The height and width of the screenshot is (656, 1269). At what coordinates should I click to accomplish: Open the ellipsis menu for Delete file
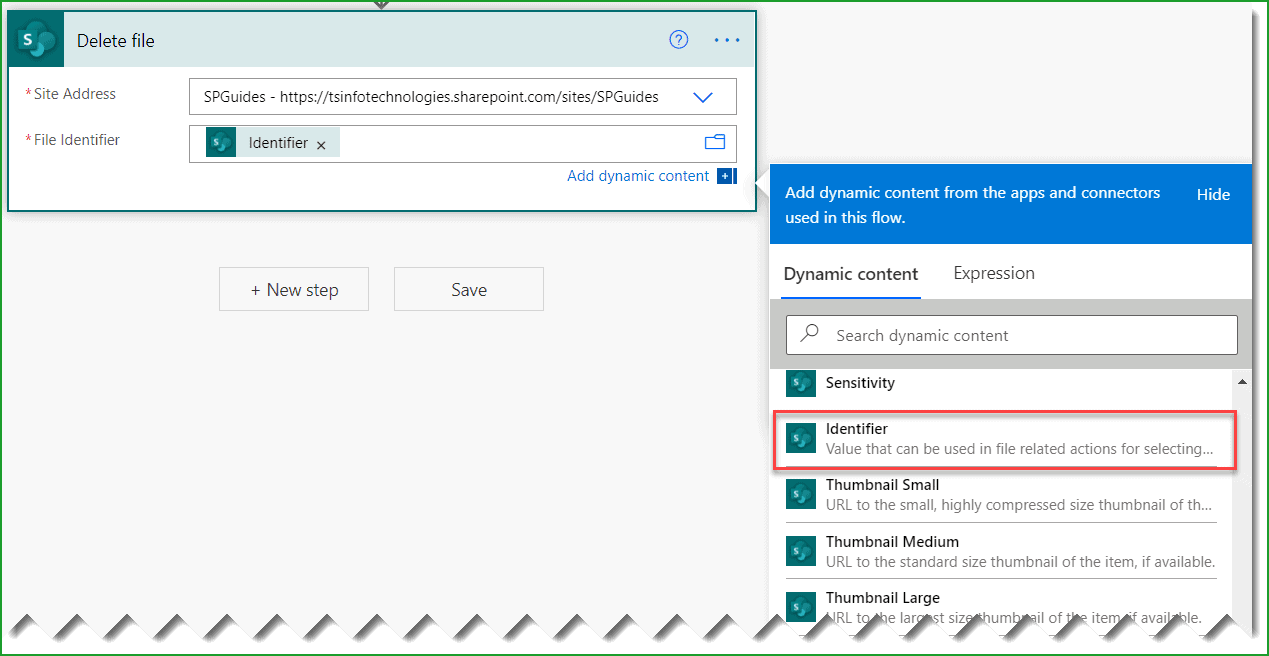tap(727, 40)
